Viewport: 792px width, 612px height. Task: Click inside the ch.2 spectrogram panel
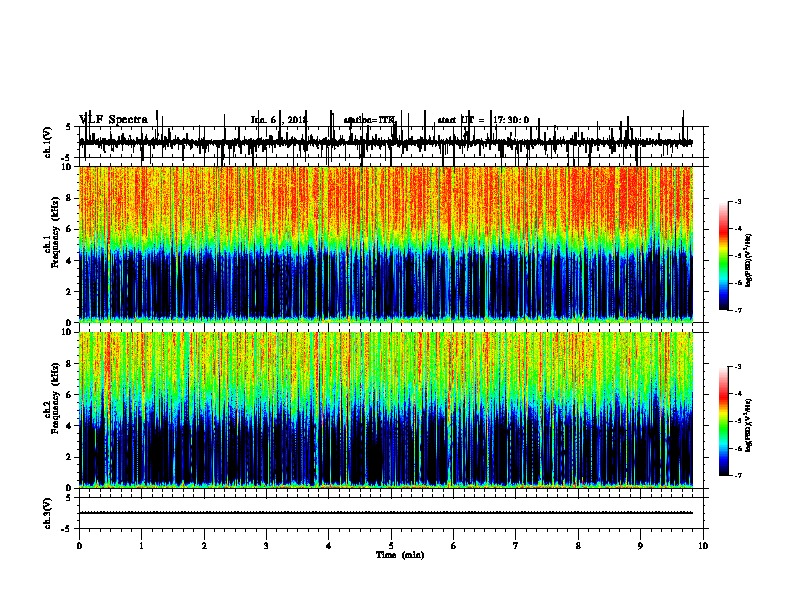click(x=386, y=410)
